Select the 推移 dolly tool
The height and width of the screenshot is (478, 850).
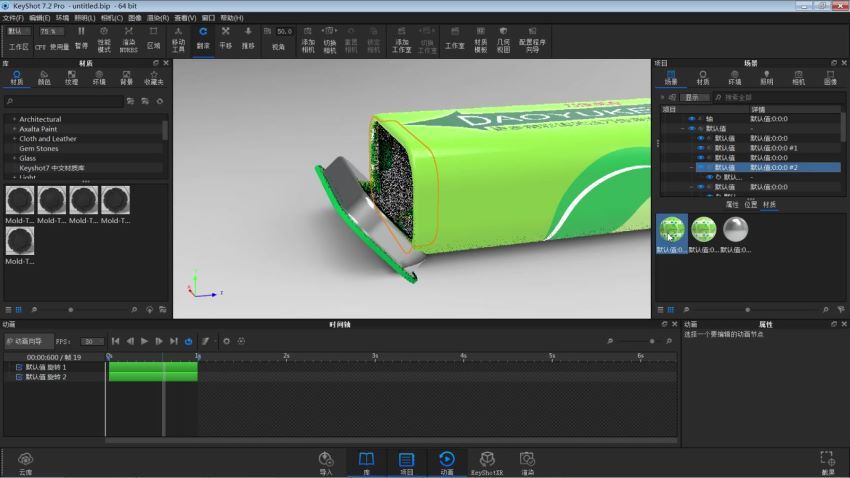point(248,38)
